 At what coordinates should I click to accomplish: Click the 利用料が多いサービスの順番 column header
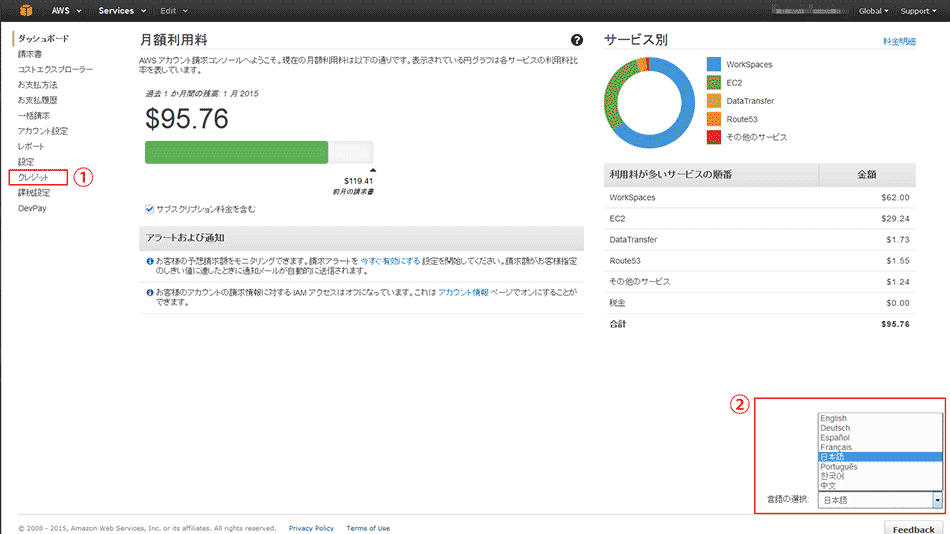pyautogui.click(x=711, y=175)
